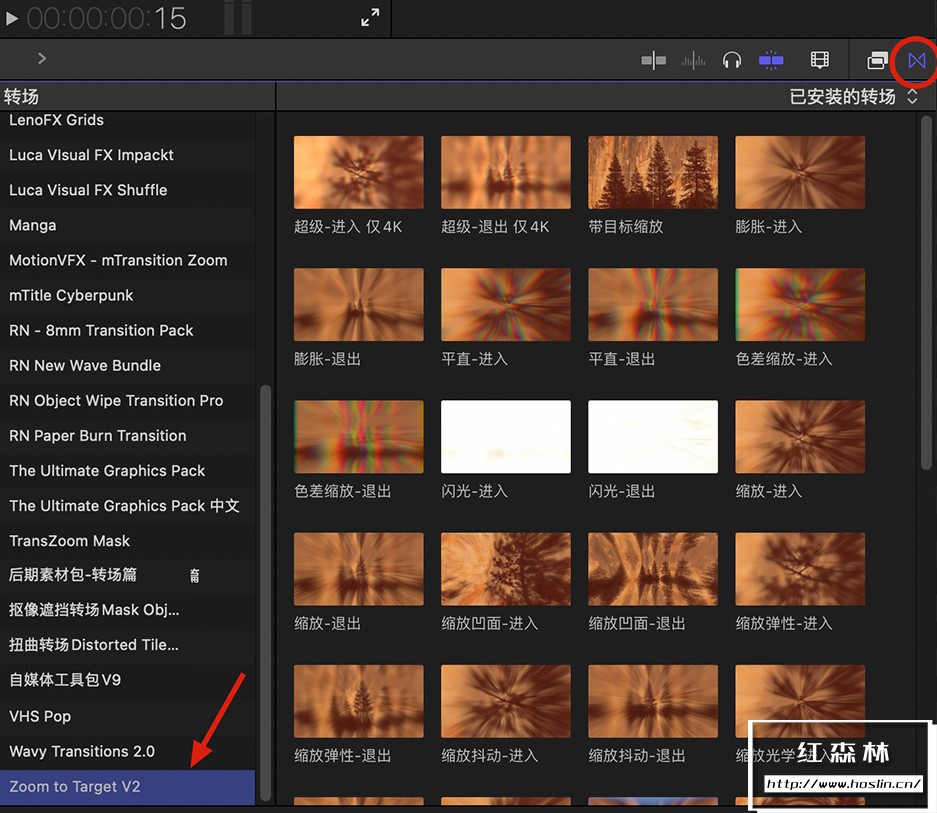The image size is (937, 813).
Task: Select the Wavy Transitions 2.0 category
Action: 82,751
